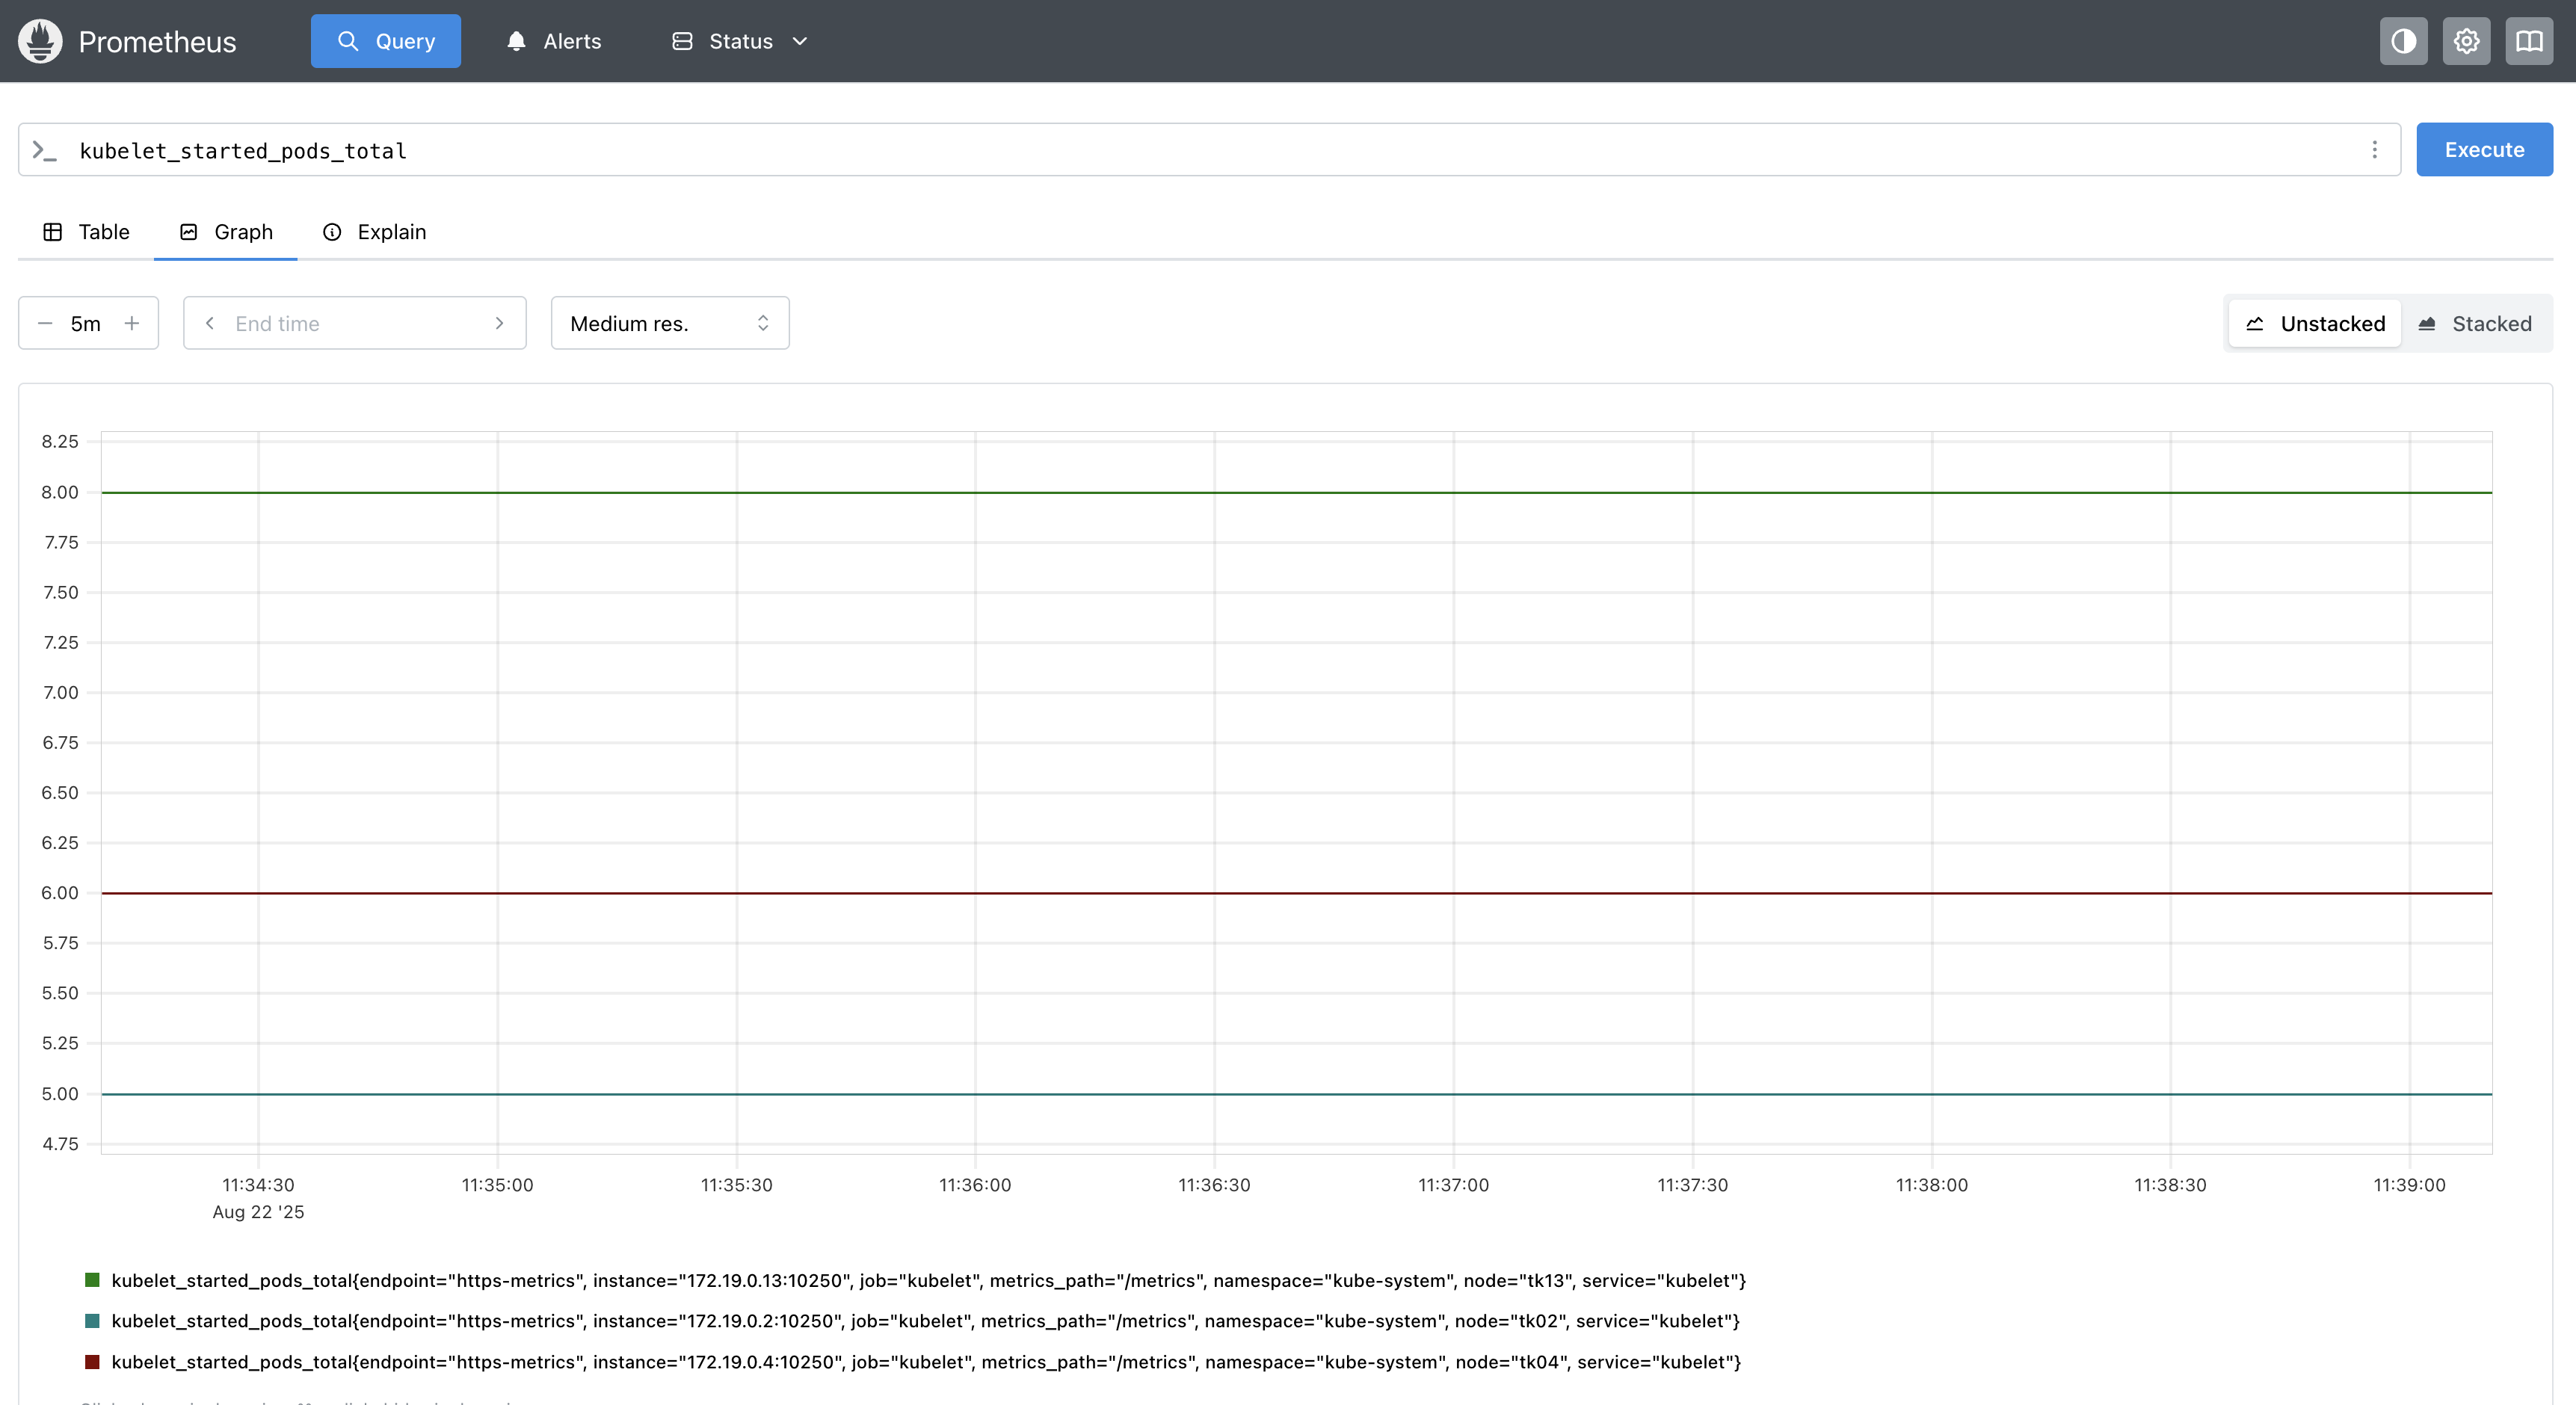Click the End time input field
The height and width of the screenshot is (1405, 2576).
[354, 323]
